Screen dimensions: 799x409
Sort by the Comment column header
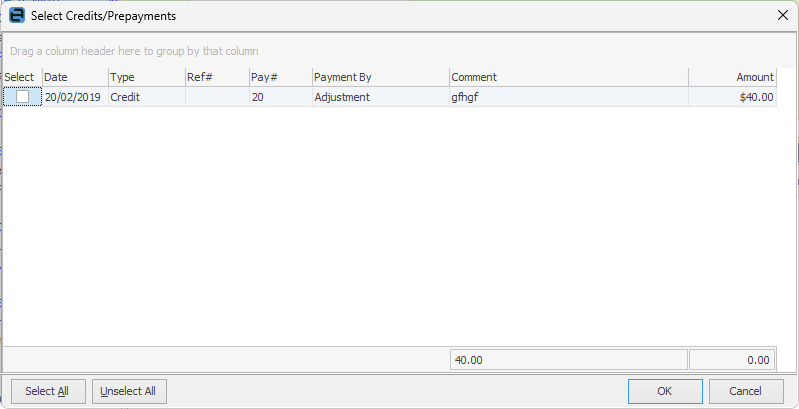click(x=569, y=77)
